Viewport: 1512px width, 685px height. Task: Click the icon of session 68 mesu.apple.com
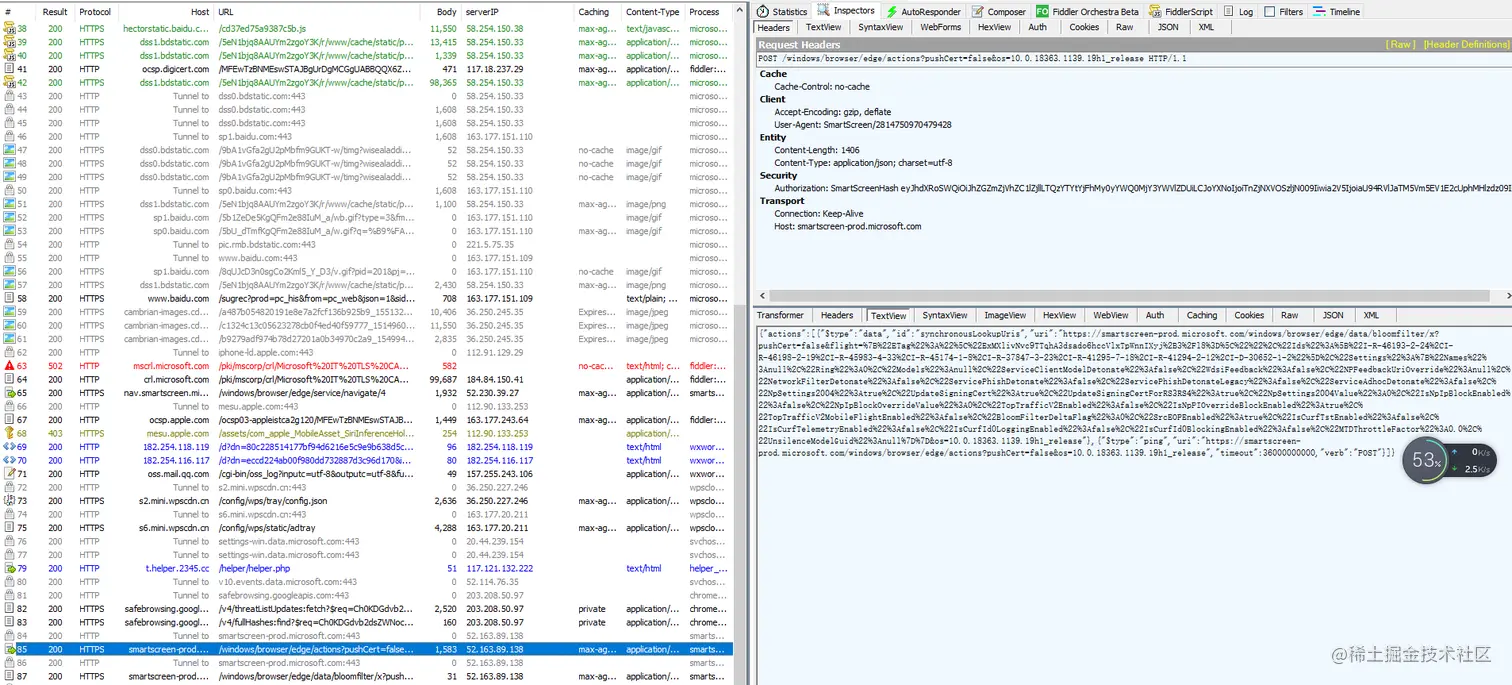[9, 433]
